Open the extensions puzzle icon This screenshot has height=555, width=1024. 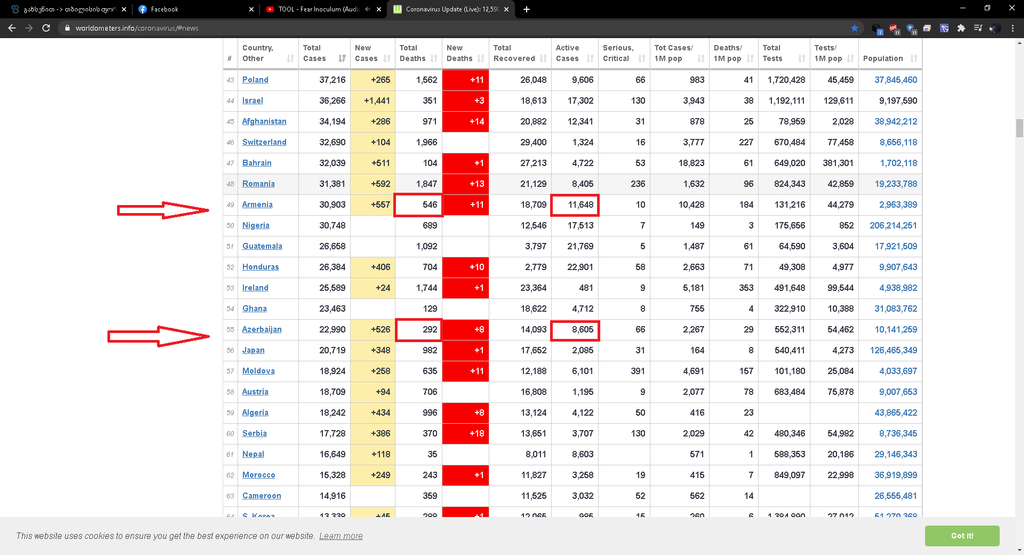point(961,28)
